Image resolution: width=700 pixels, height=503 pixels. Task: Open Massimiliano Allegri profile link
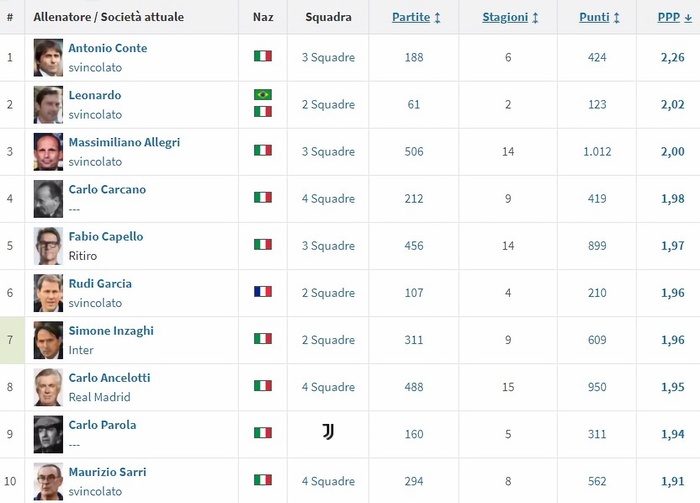124,142
